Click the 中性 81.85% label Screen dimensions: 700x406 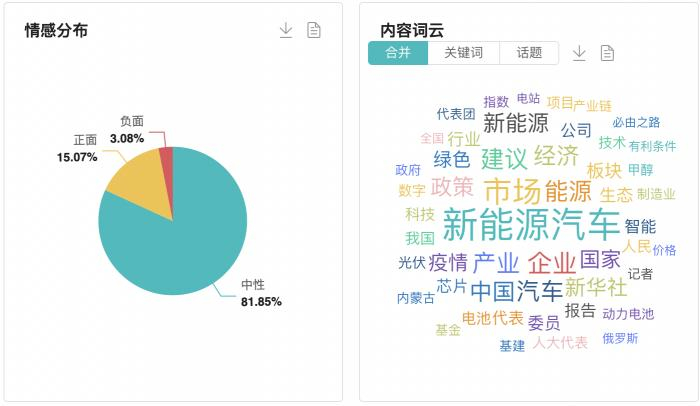(x=260, y=293)
